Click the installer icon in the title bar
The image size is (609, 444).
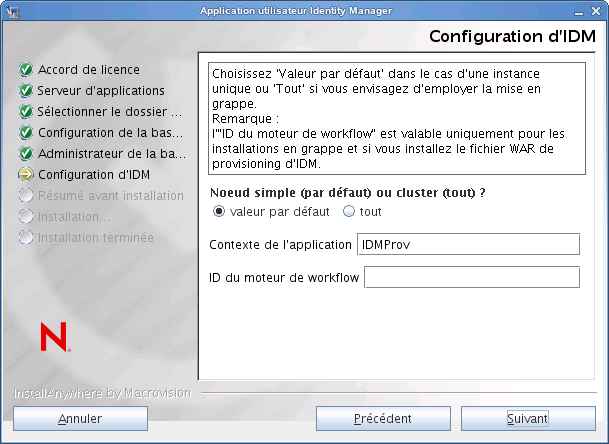[12, 11]
